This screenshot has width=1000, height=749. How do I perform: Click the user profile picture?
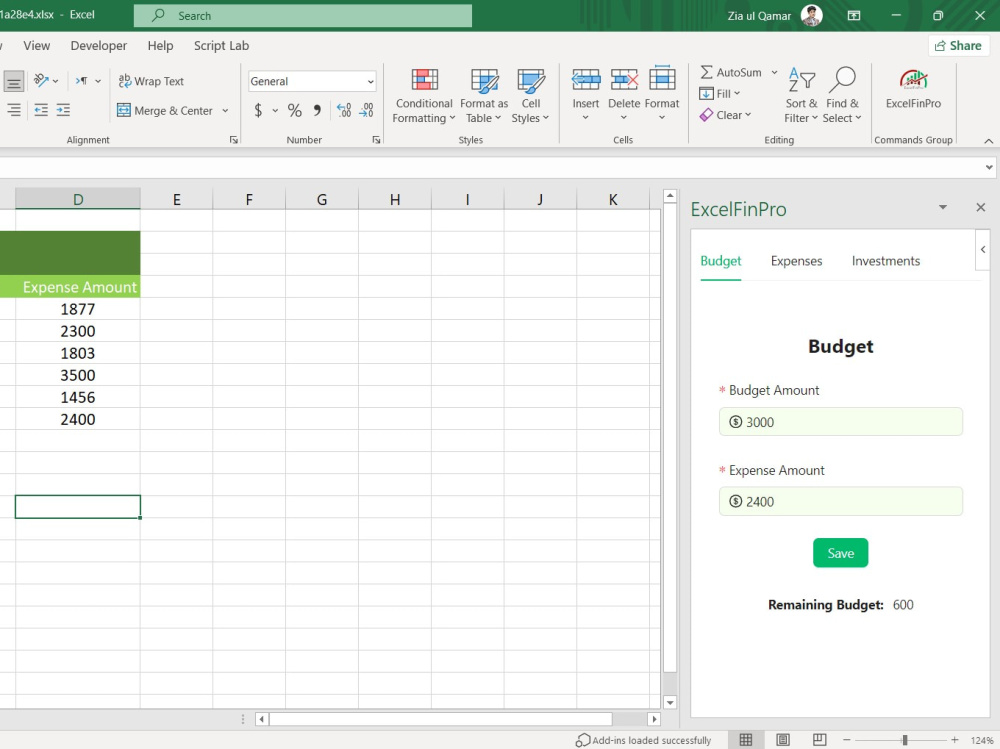pyautogui.click(x=811, y=15)
